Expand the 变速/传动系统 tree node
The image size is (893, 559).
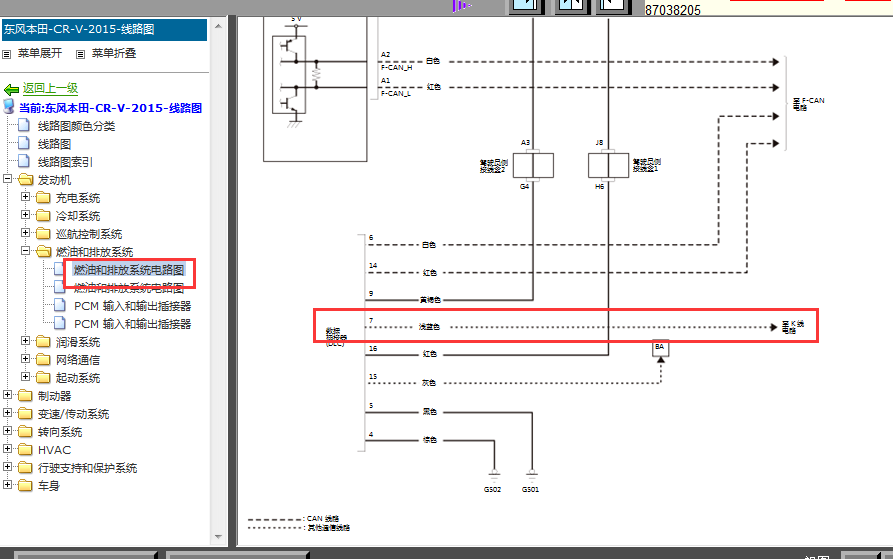(x=7, y=413)
